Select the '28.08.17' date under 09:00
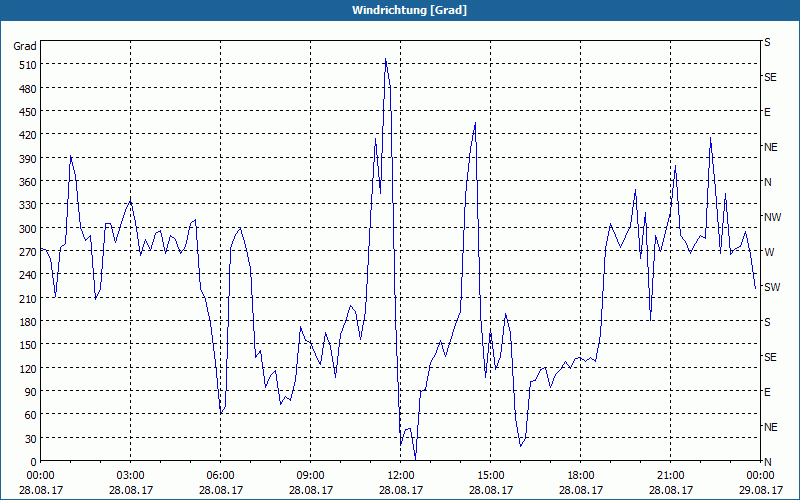Screen dimensions: 800x500 pyautogui.click(x=310, y=490)
